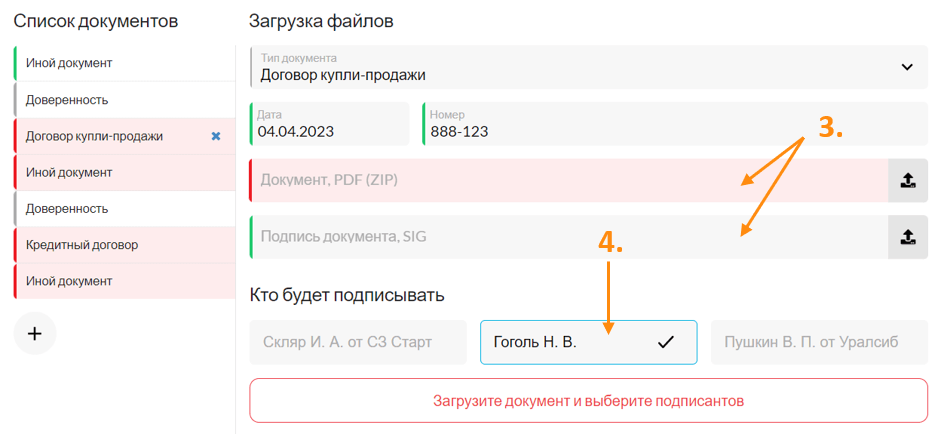The image size is (944, 434).
Task: Open the Иной документ entry below Кредитный договор
Action: 124,281
